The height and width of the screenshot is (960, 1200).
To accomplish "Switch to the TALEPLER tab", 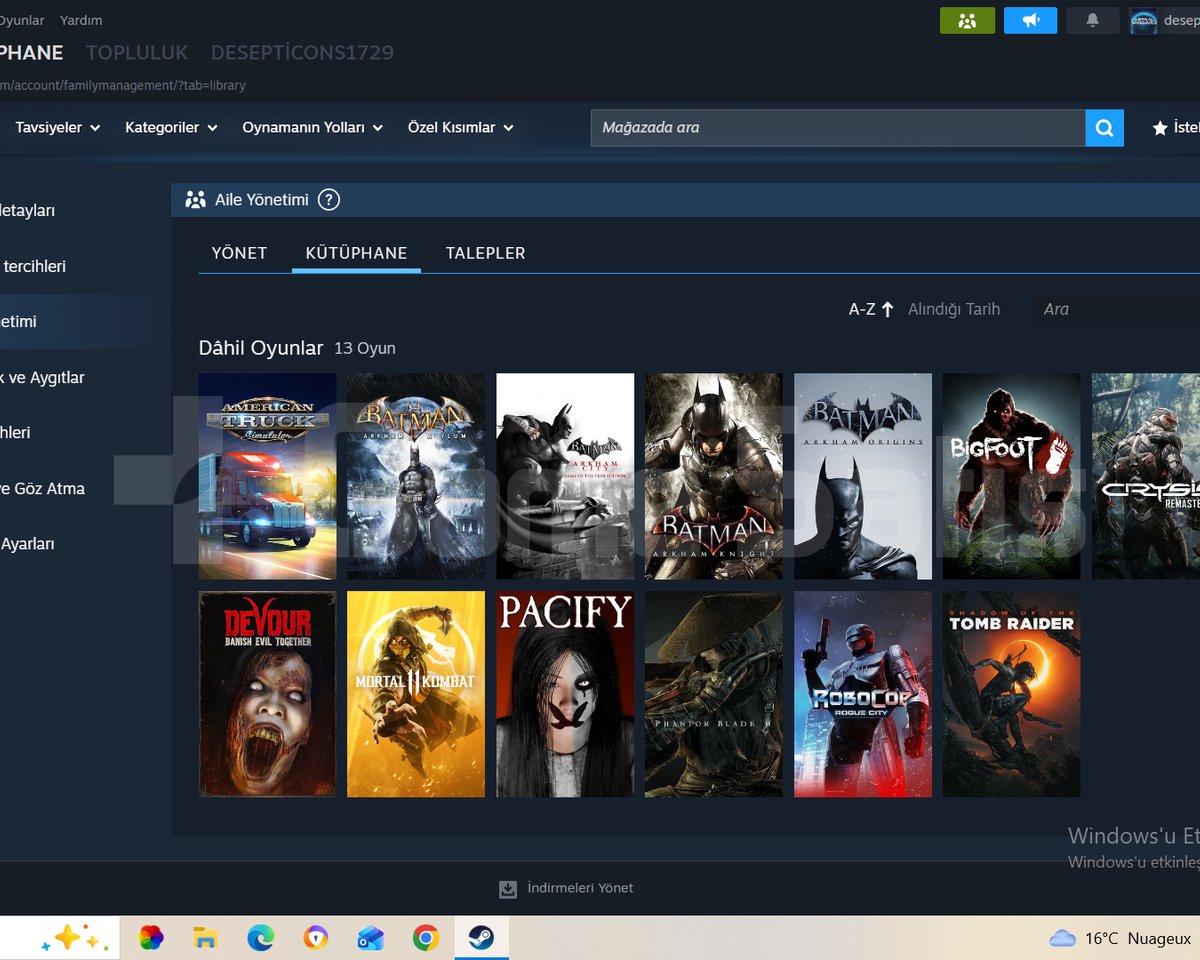I will pyautogui.click(x=485, y=253).
